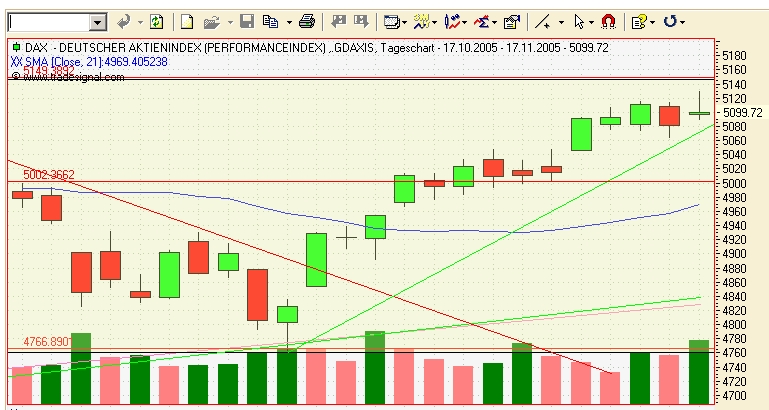Click the printer icon
Image resolution: width=769 pixels, height=410 pixels.
pos(307,22)
